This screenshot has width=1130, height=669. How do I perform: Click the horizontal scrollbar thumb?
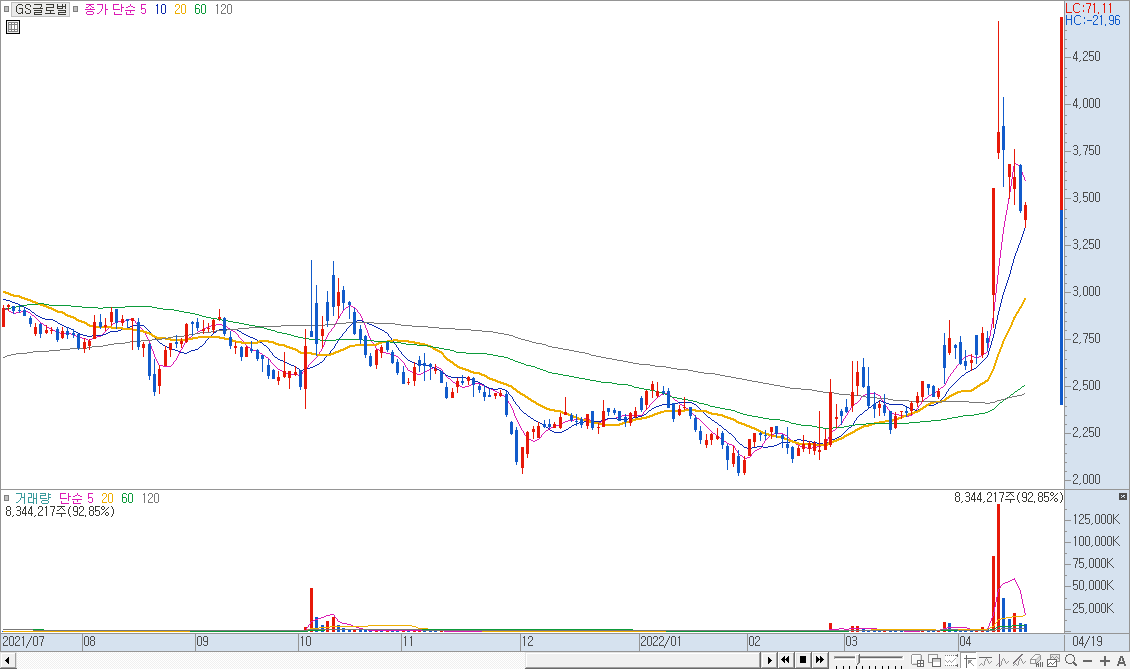click(x=643, y=660)
